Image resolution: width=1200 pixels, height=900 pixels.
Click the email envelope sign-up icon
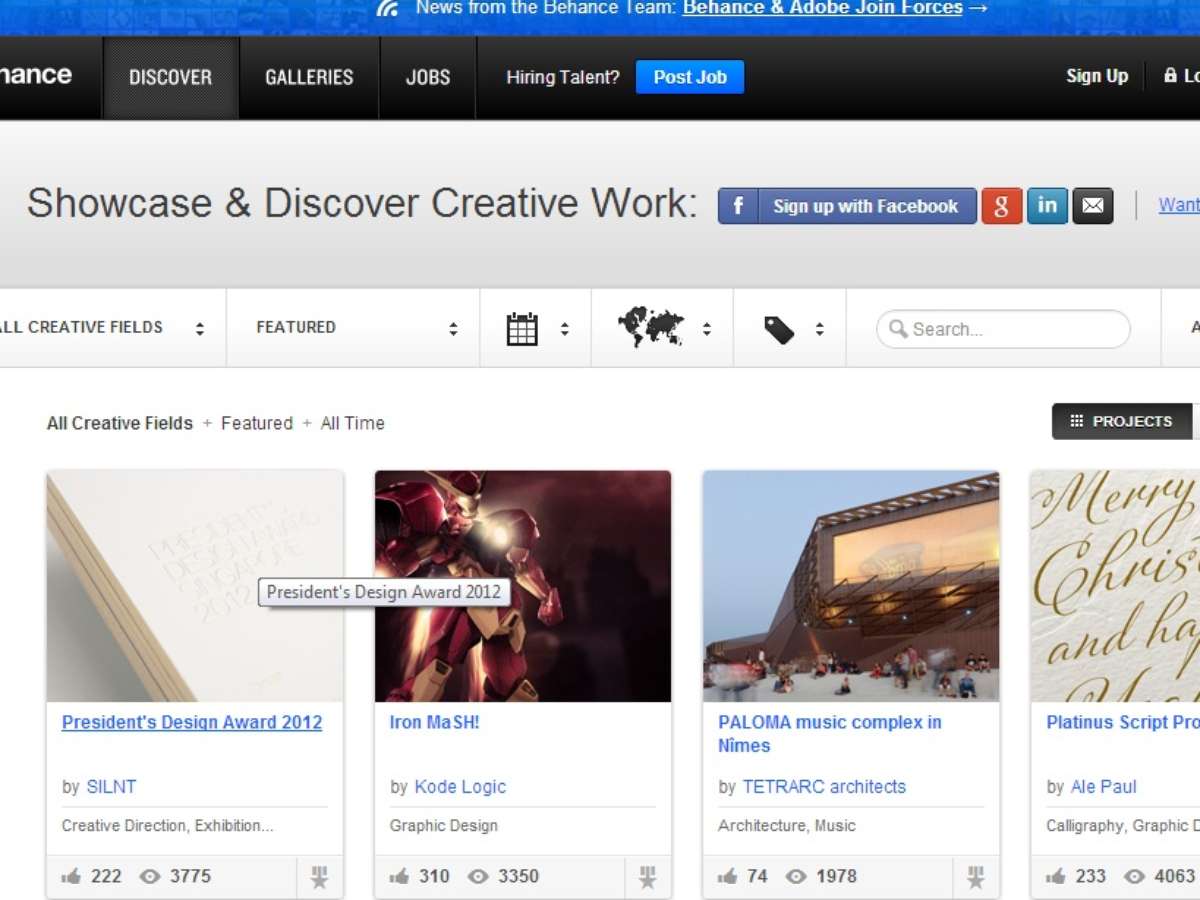click(1093, 206)
